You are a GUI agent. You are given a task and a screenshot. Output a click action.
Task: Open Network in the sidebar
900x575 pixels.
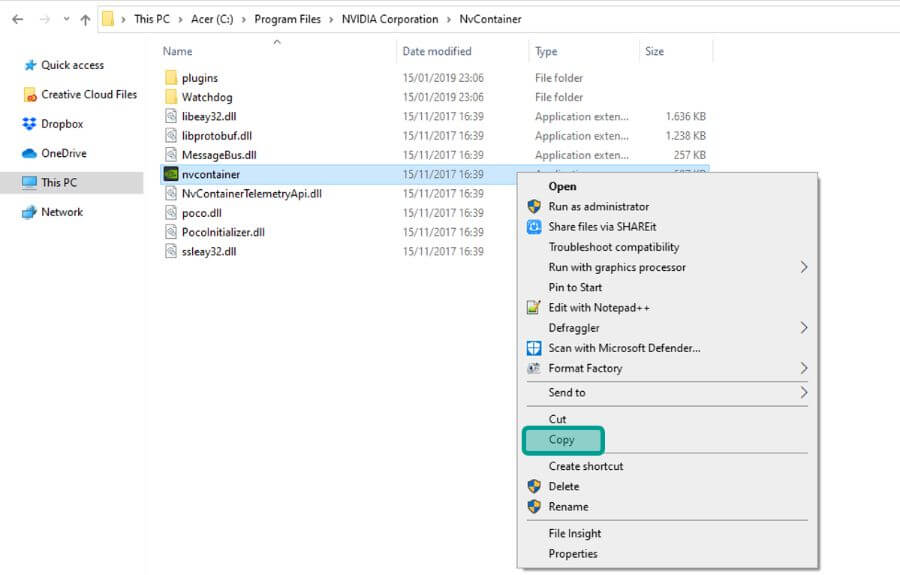pyautogui.click(x=62, y=212)
